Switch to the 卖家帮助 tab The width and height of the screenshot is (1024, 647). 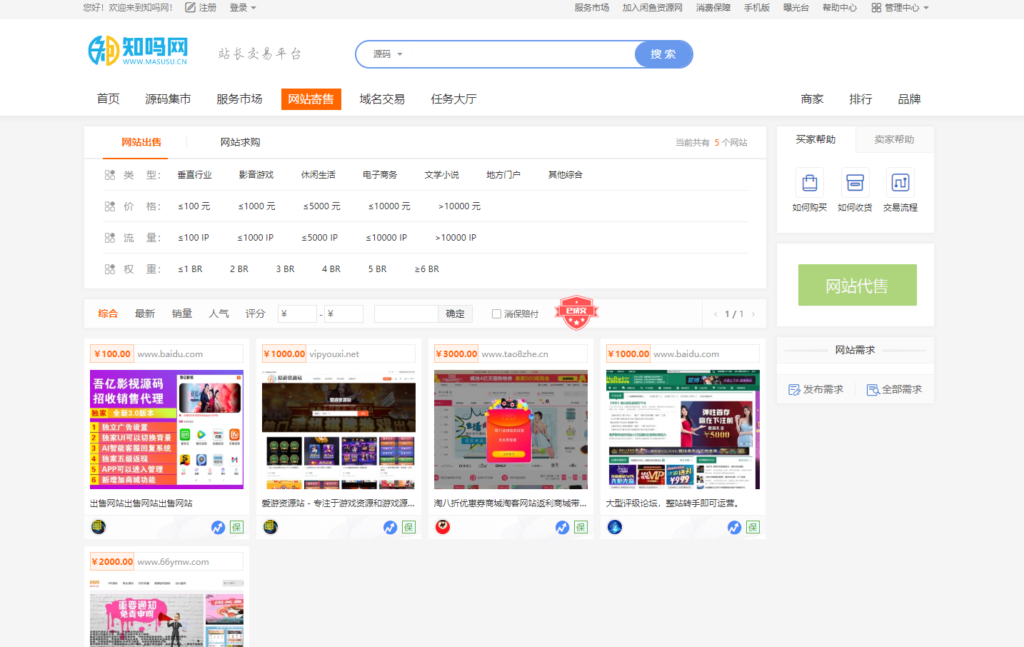894,140
